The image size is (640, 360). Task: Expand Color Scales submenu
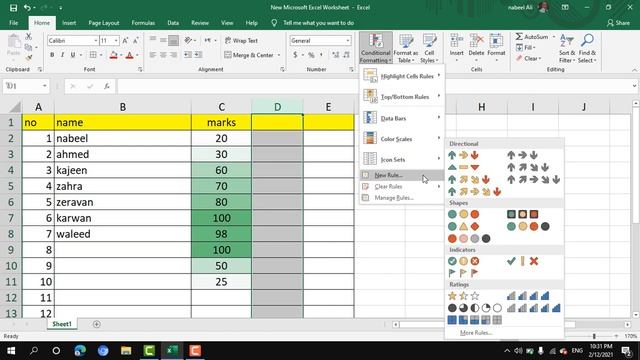[402, 139]
